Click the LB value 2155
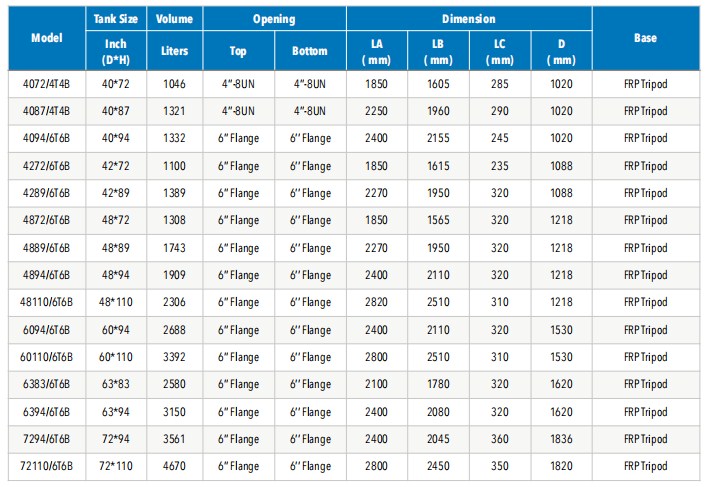 pyautogui.click(x=439, y=139)
